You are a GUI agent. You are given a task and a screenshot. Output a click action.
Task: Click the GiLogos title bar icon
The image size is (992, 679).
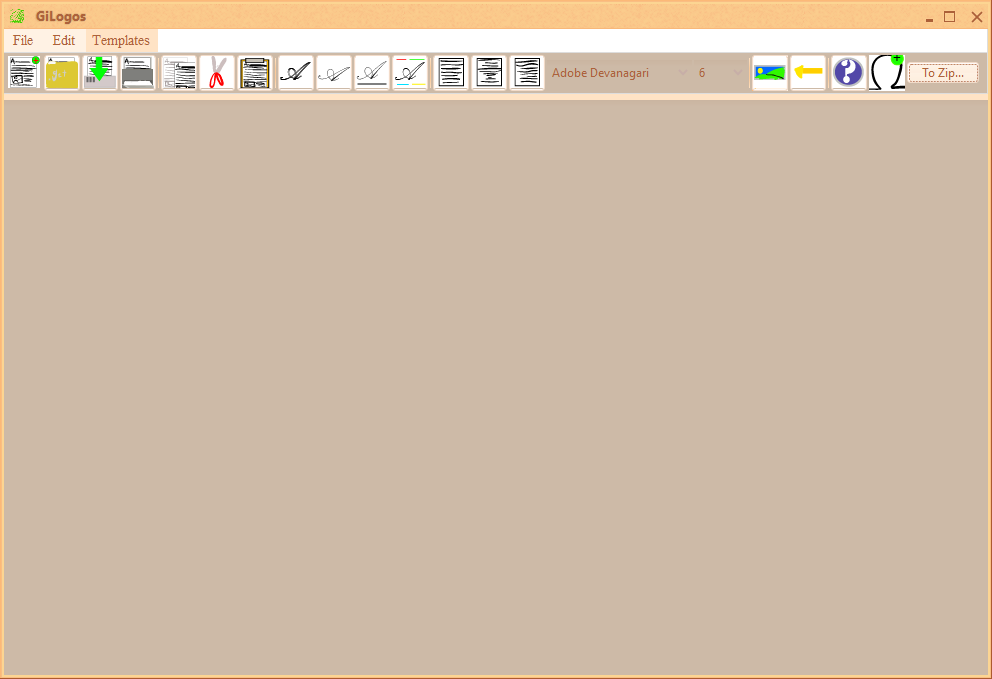[x=16, y=16]
